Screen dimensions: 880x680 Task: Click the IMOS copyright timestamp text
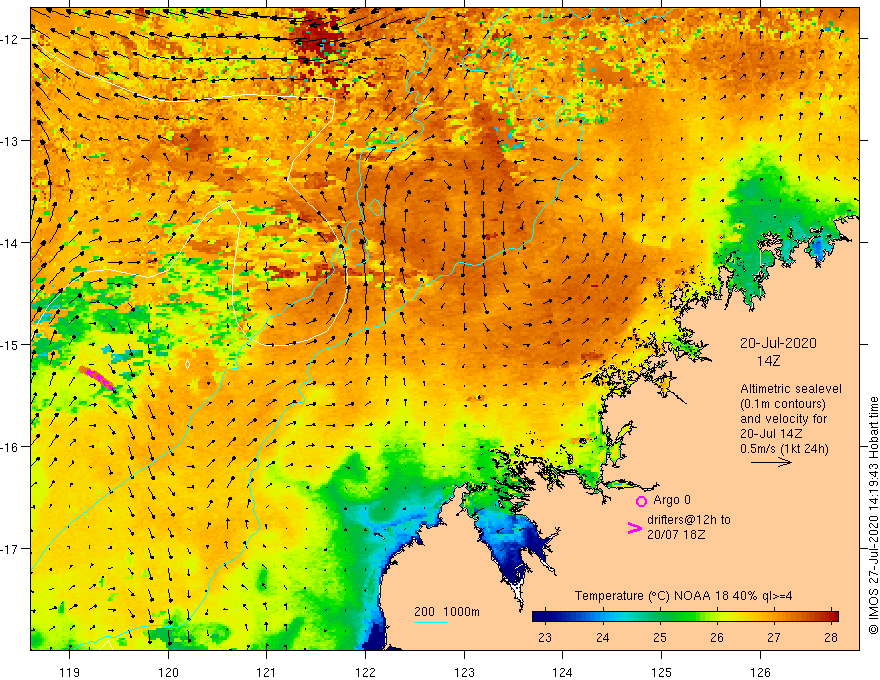[x=873, y=516]
